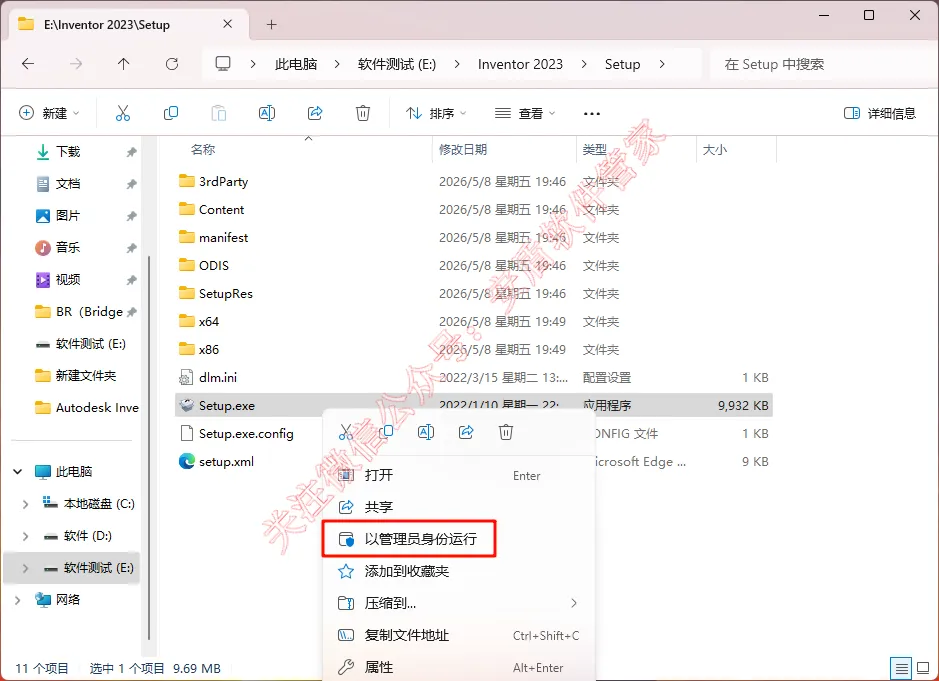
Task: Go back with the left arrow
Action: (28, 64)
